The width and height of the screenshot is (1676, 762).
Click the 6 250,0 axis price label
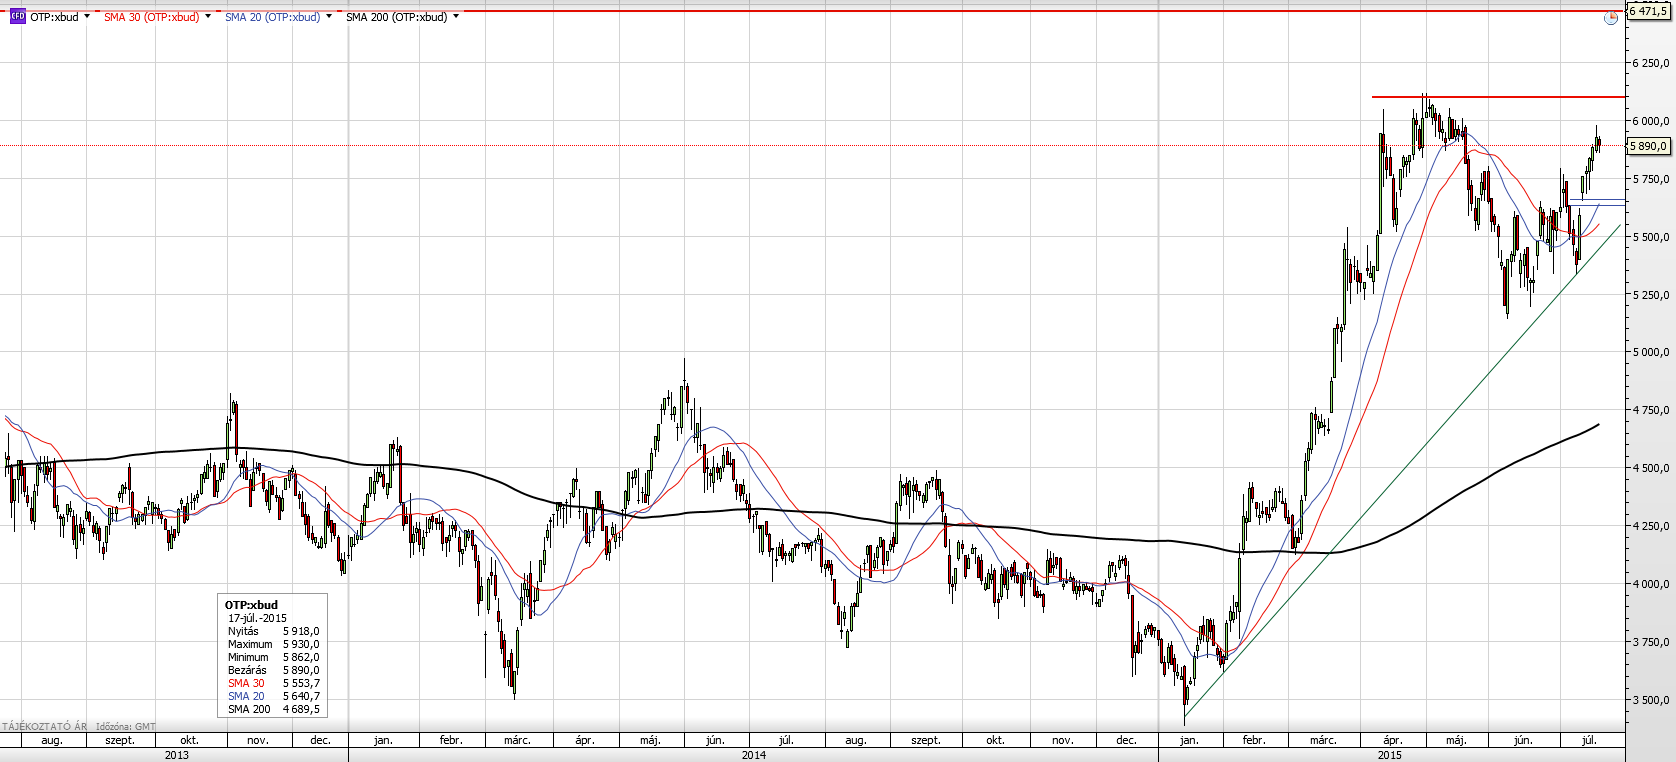click(1650, 63)
